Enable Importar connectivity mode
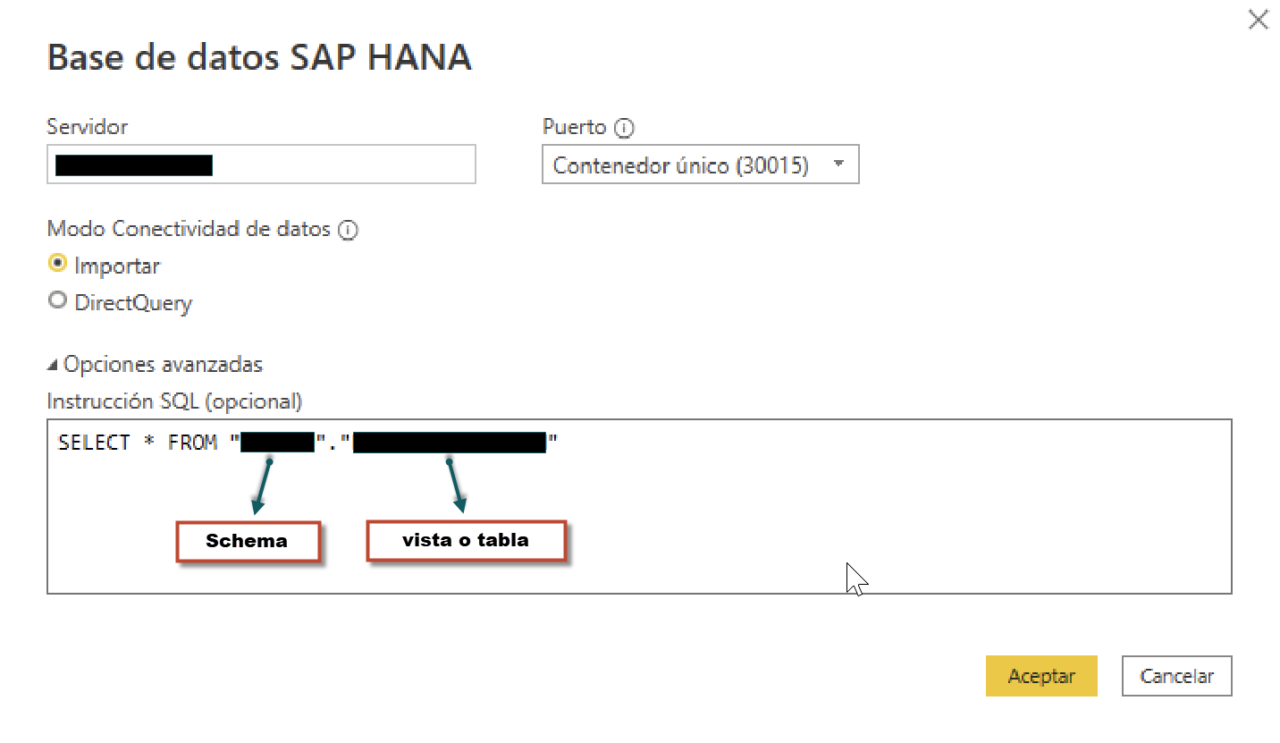This screenshot has height=743, width=1280. click(58, 263)
